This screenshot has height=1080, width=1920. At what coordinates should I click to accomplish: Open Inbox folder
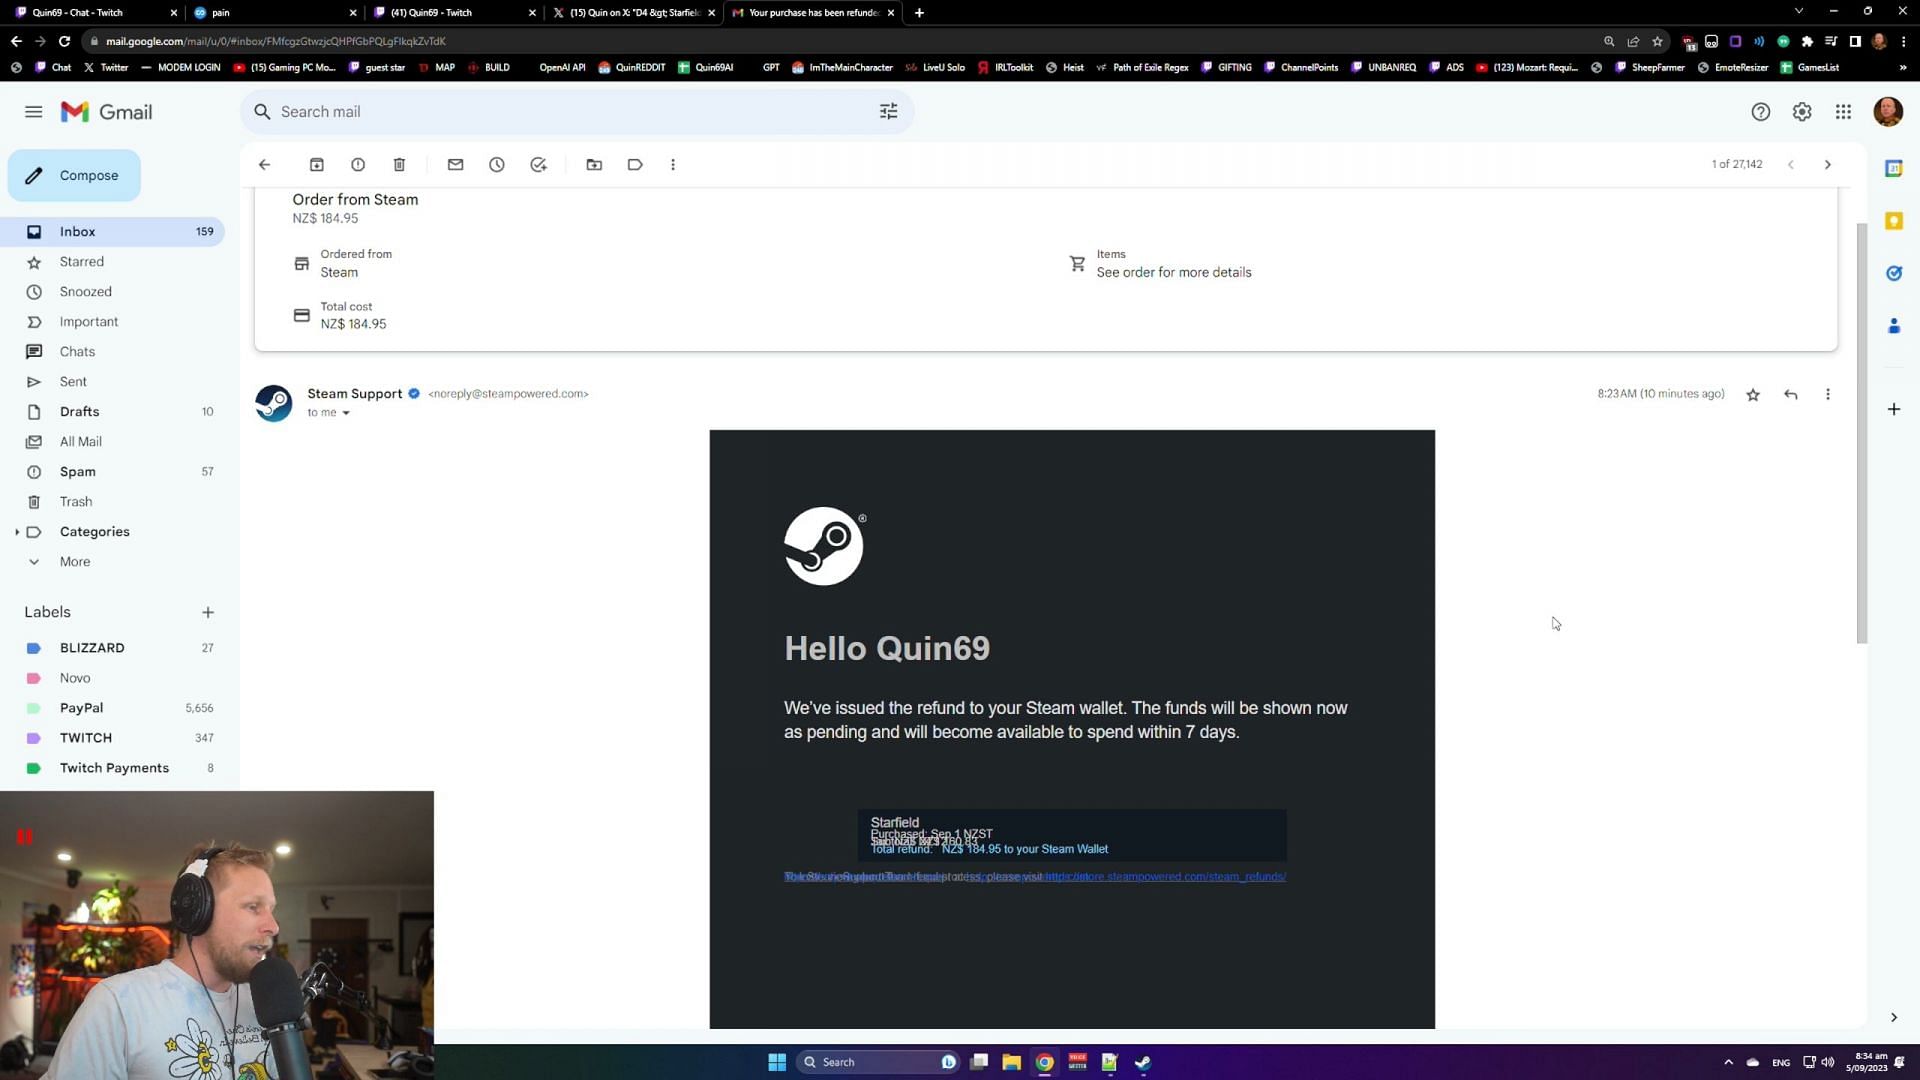click(112, 232)
